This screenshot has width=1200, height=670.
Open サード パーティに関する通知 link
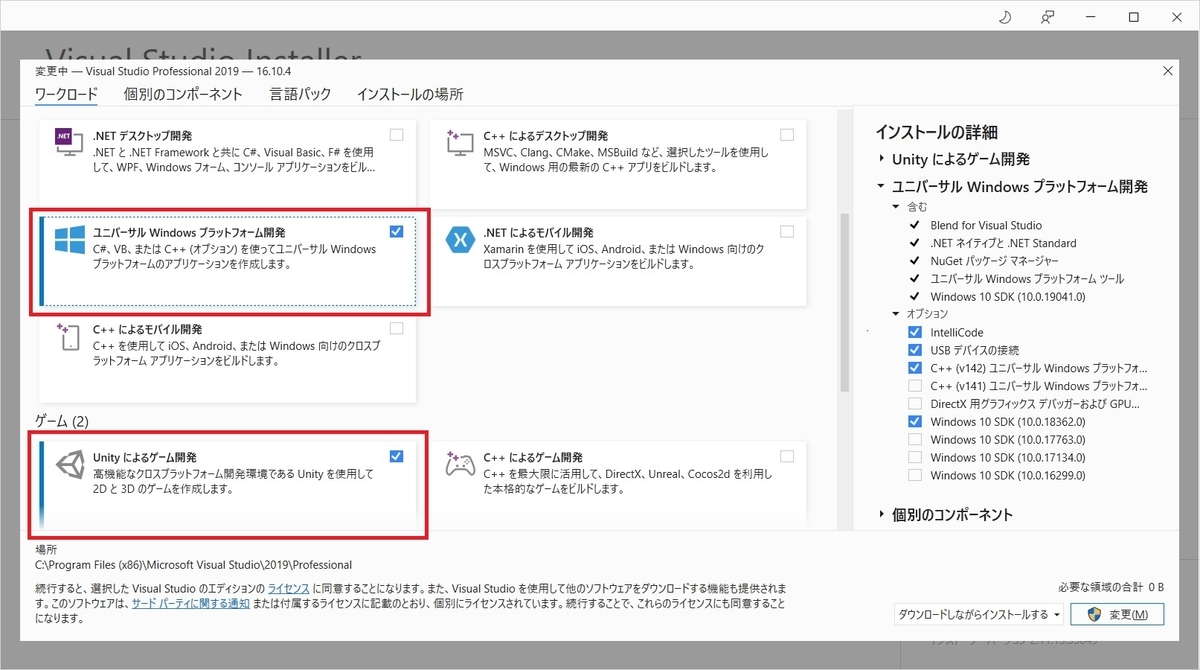click(190, 604)
